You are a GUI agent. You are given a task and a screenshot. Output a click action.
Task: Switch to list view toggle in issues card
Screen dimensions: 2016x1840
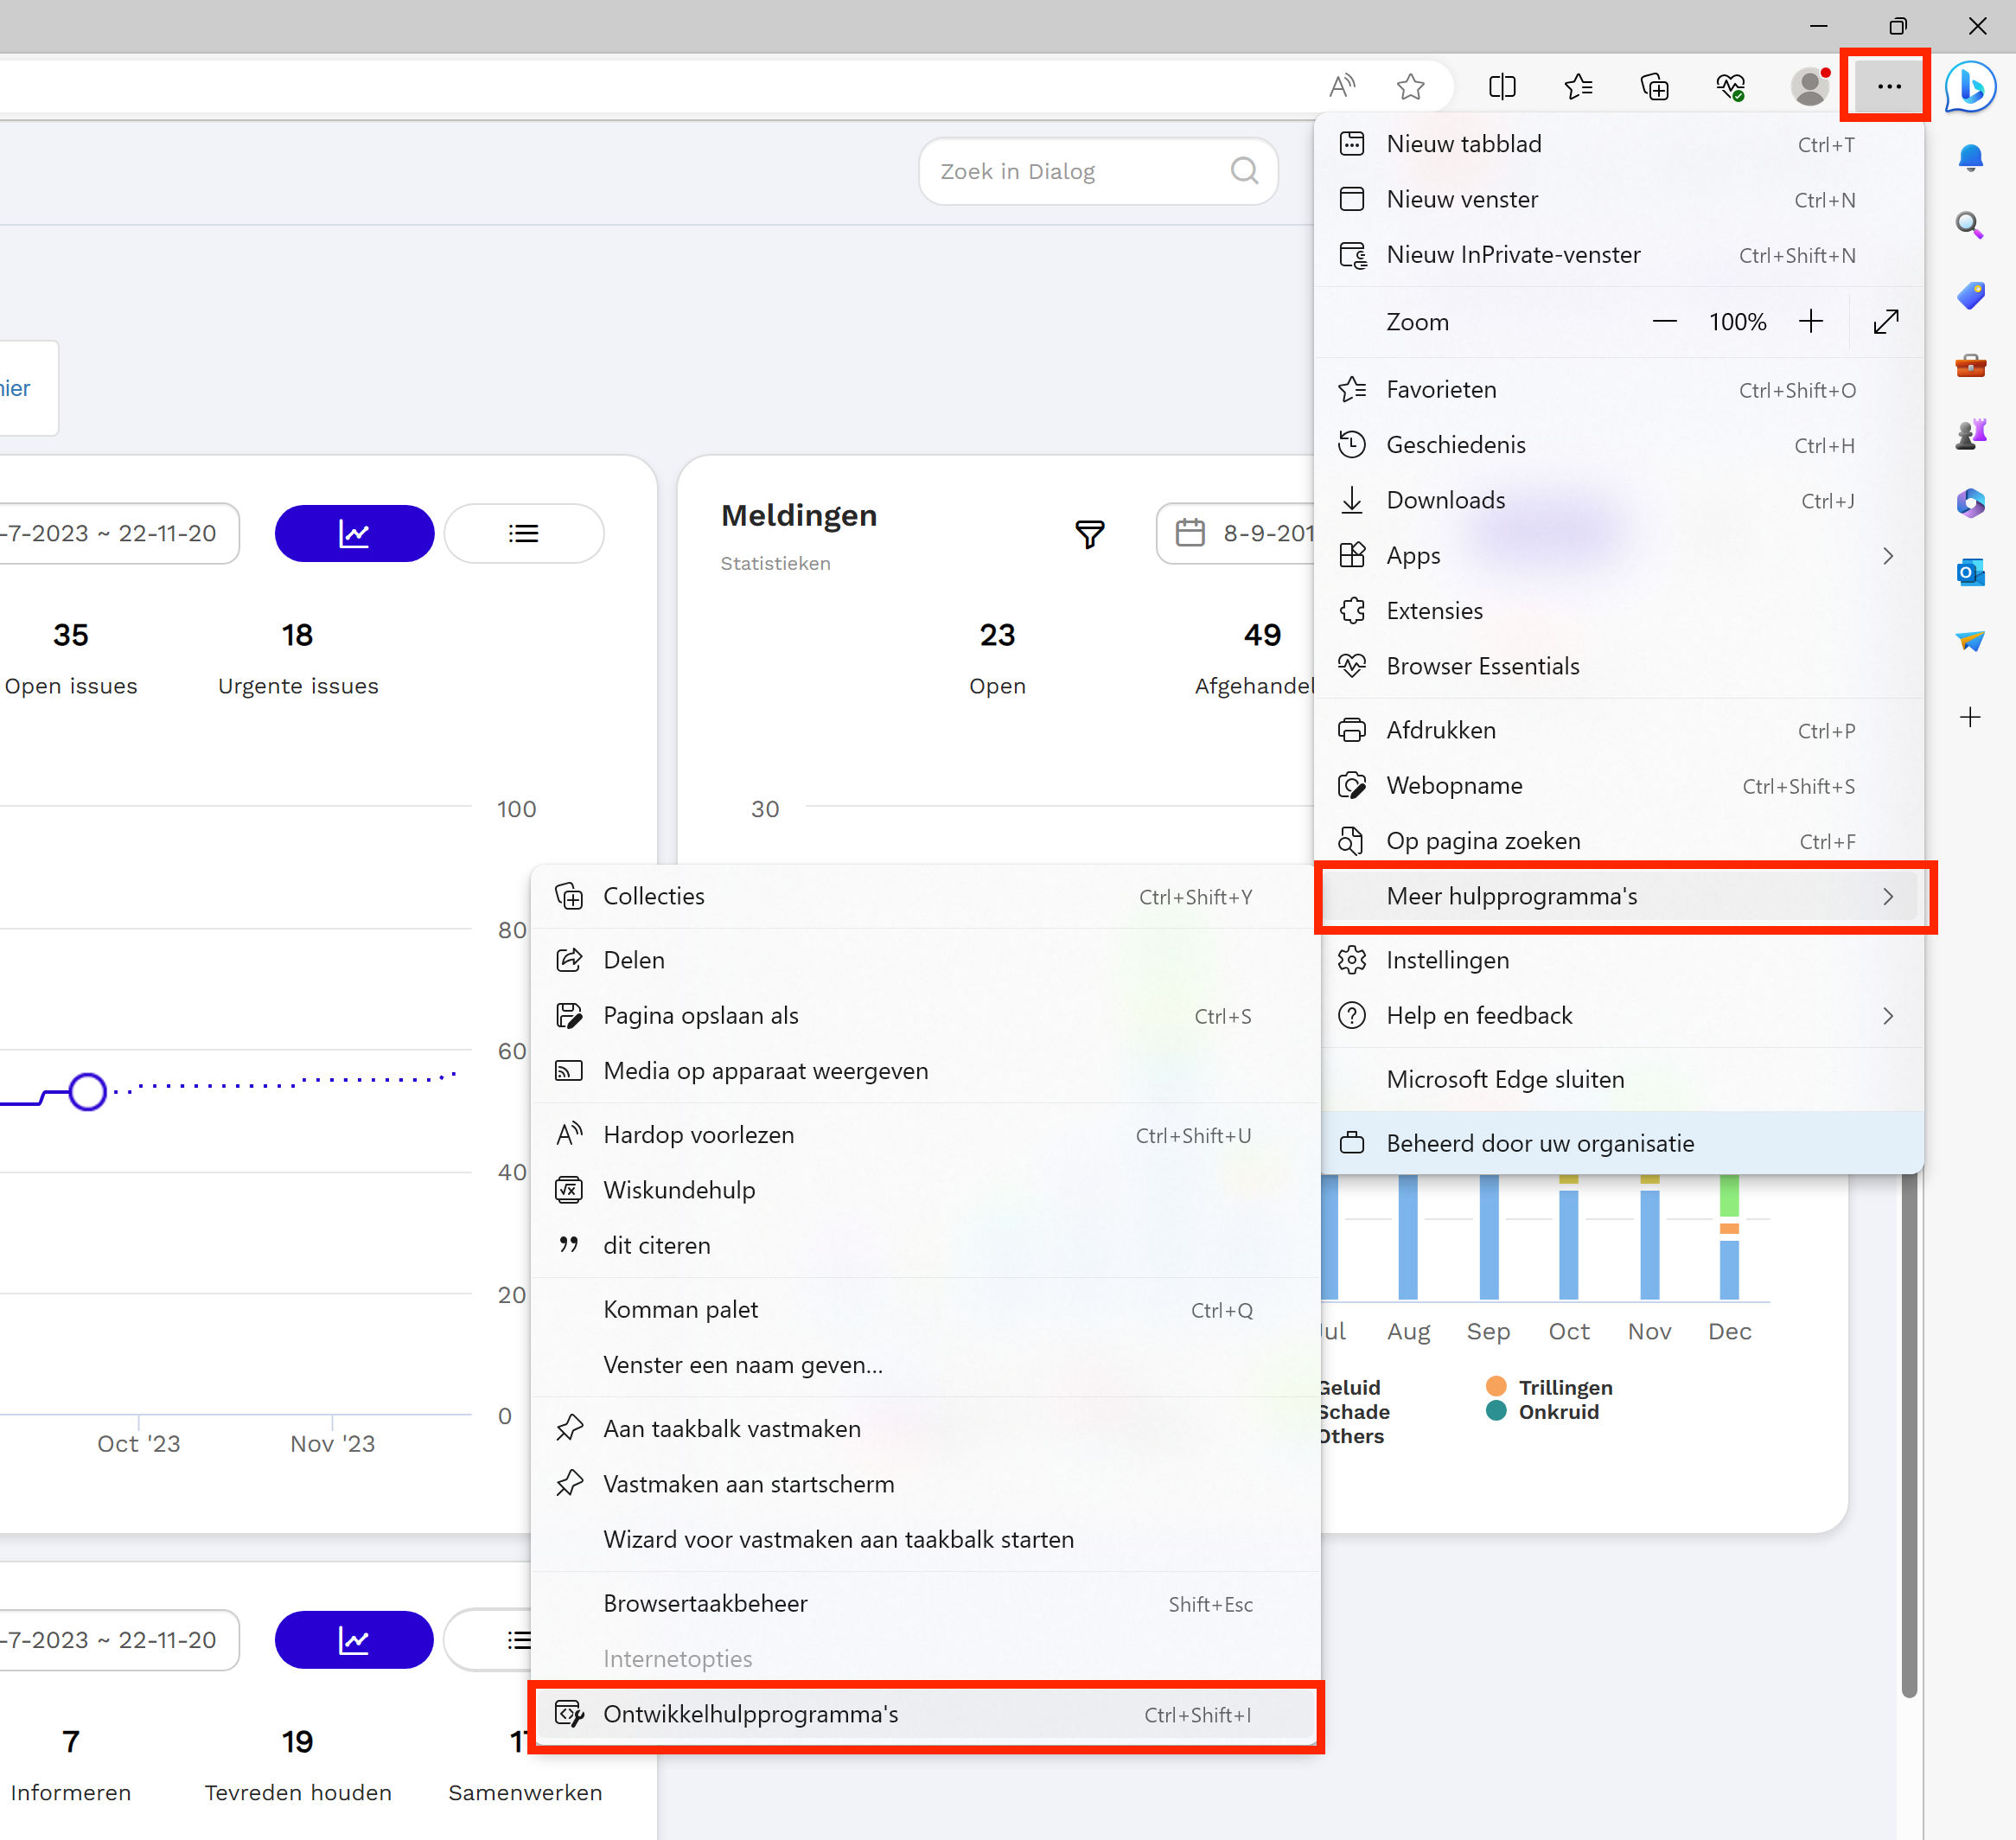(523, 533)
